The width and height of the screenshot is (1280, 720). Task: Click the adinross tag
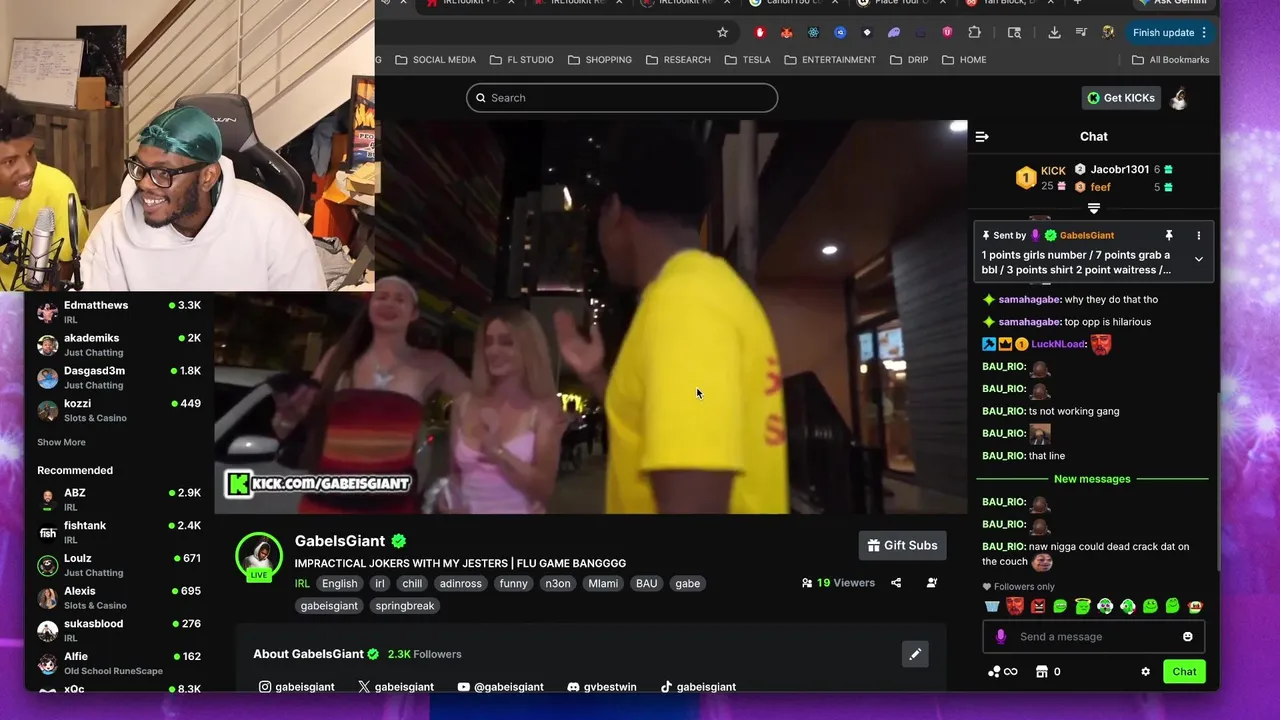[x=461, y=584]
